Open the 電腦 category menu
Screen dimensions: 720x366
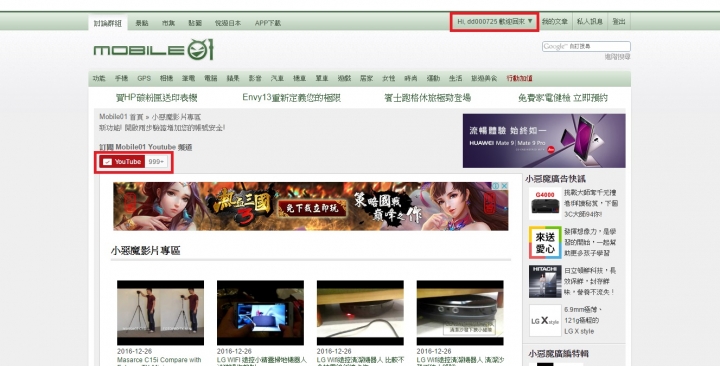point(211,79)
